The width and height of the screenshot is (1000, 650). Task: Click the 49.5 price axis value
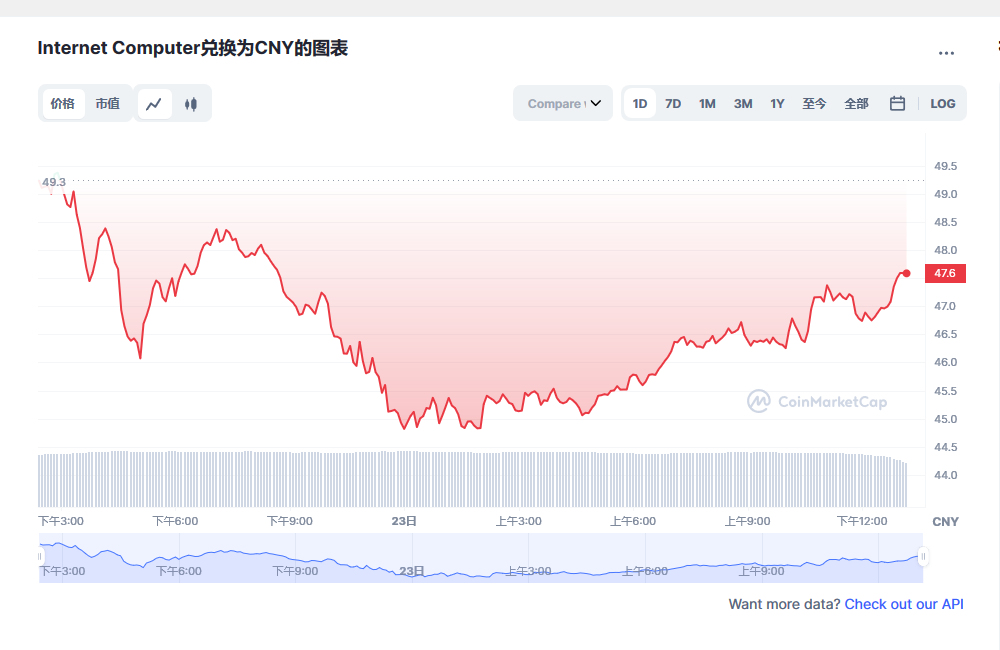coord(945,166)
